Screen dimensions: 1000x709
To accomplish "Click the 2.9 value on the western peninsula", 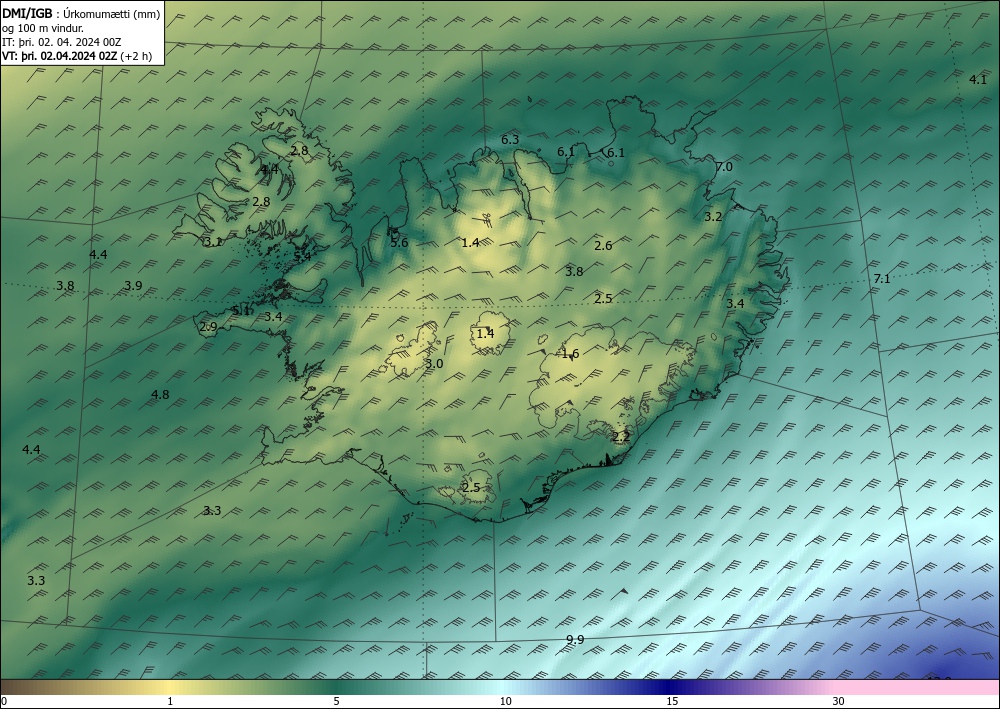I will click(x=209, y=327).
